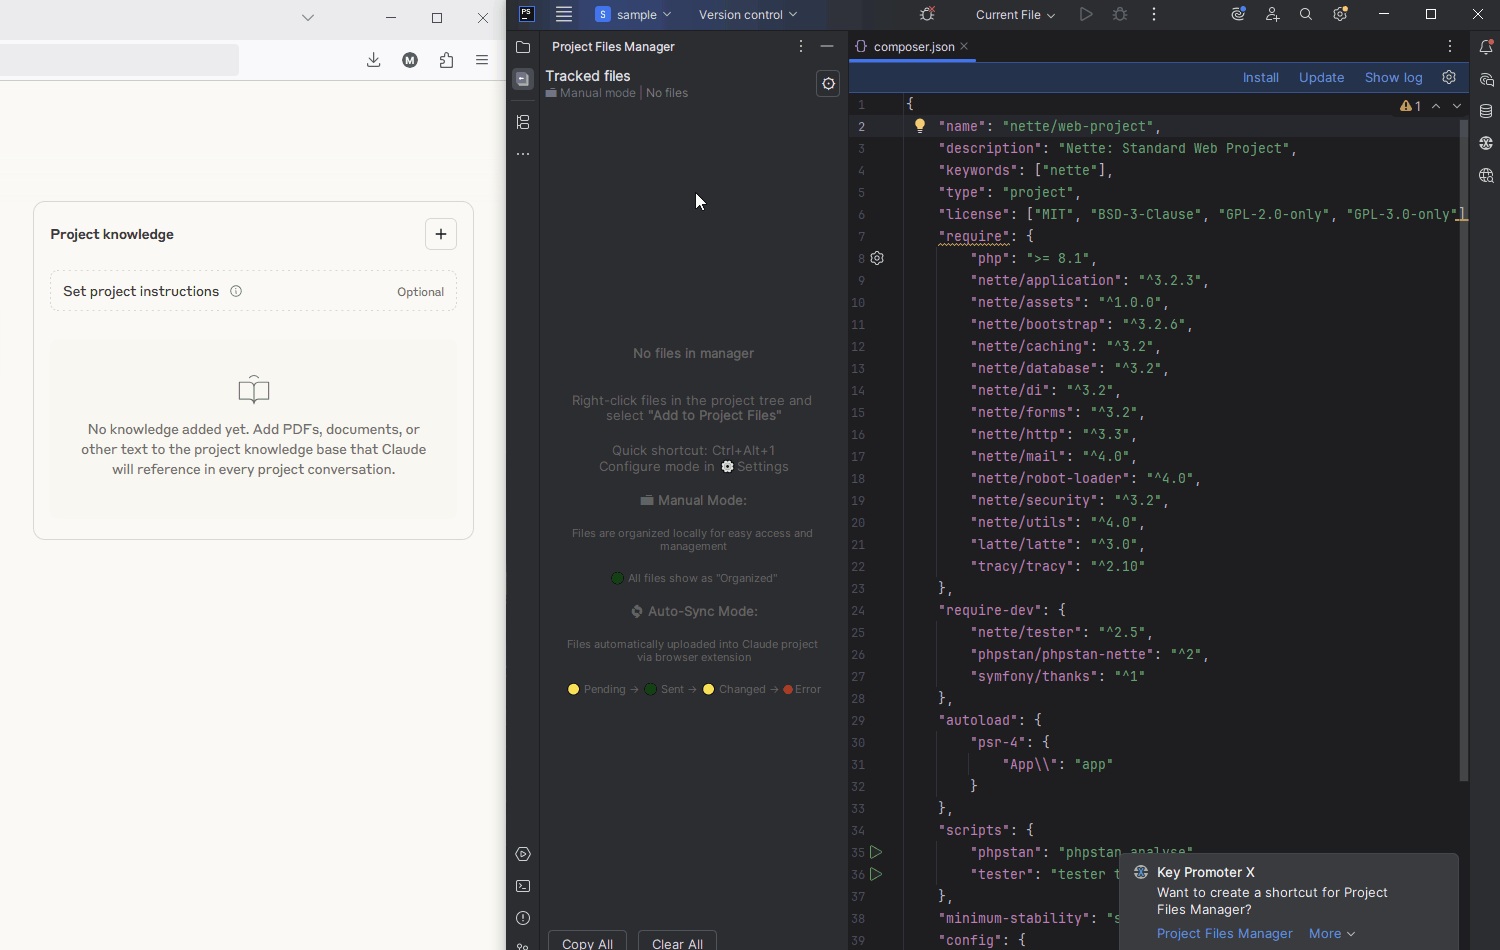Open the Terminal tool window icon
The height and width of the screenshot is (950, 1500).
point(523,886)
